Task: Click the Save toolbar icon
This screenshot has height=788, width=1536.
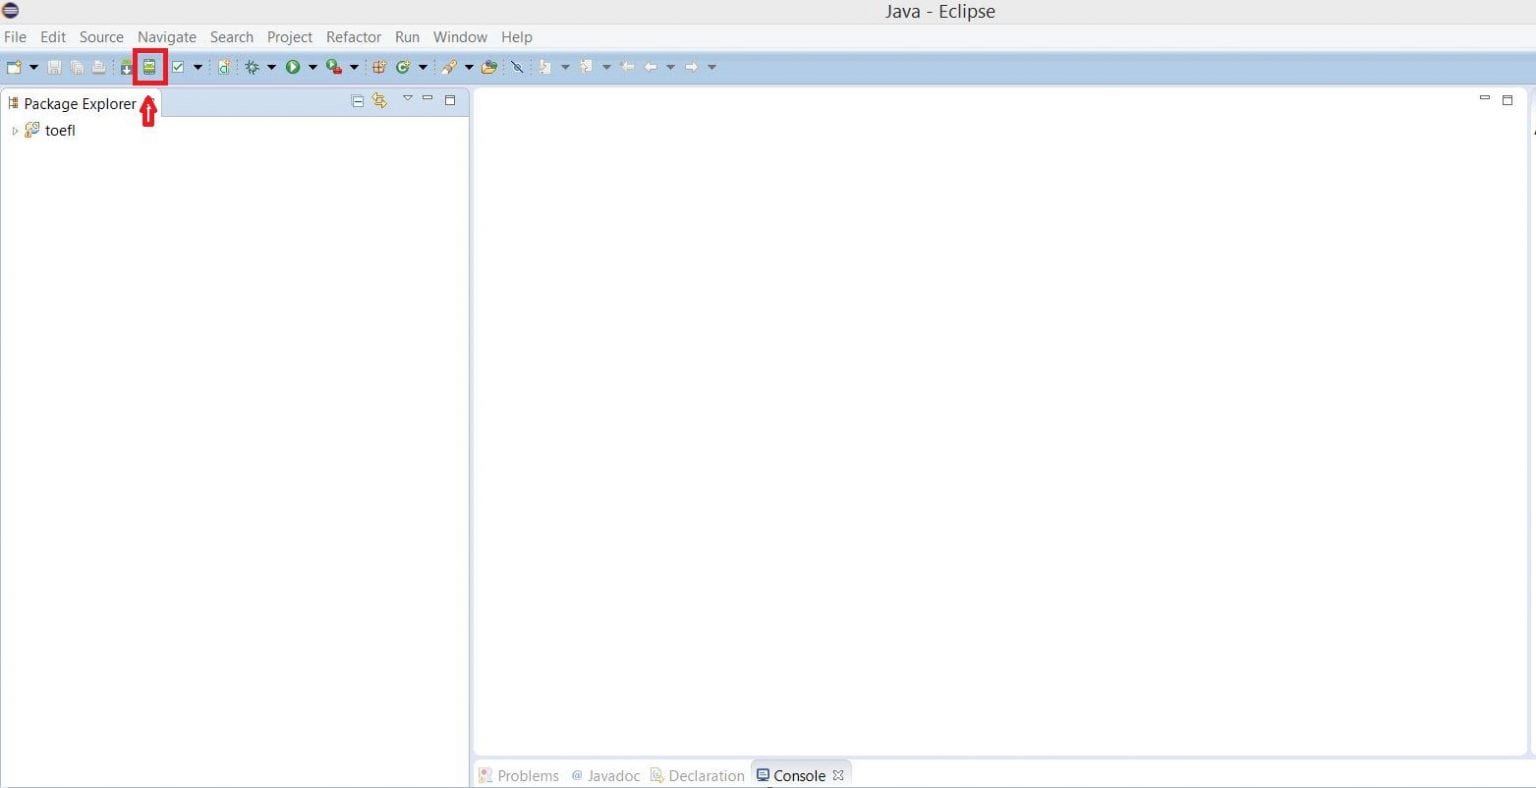Action: point(57,66)
